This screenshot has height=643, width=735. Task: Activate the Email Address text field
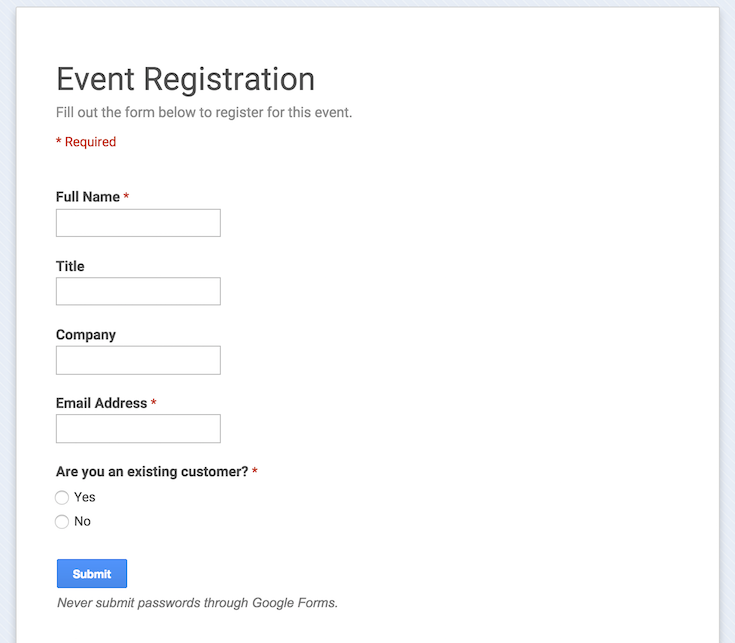click(138, 429)
